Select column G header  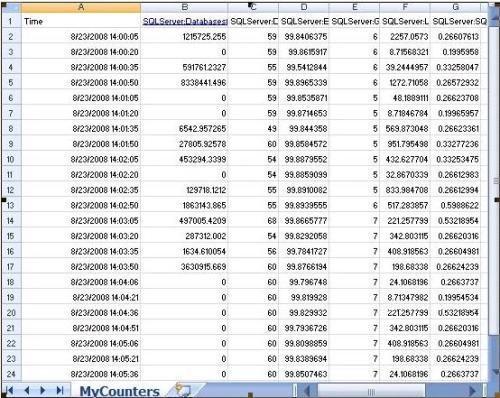pyautogui.click(x=455, y=8)
